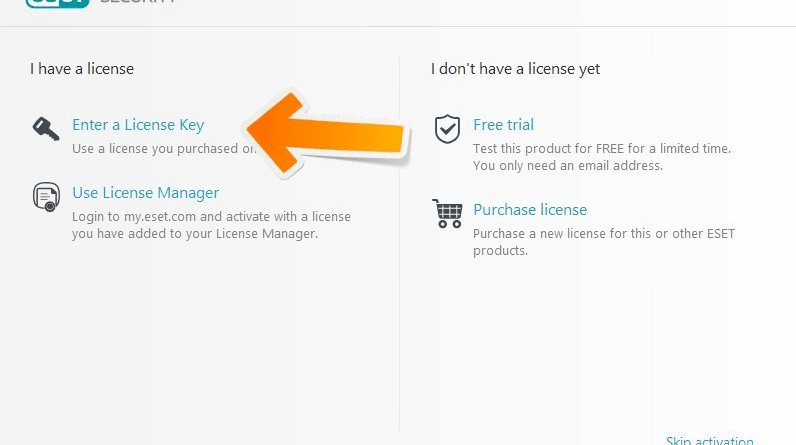
Task: Click the 'I have a license' heading
Action: click(82, 69)
